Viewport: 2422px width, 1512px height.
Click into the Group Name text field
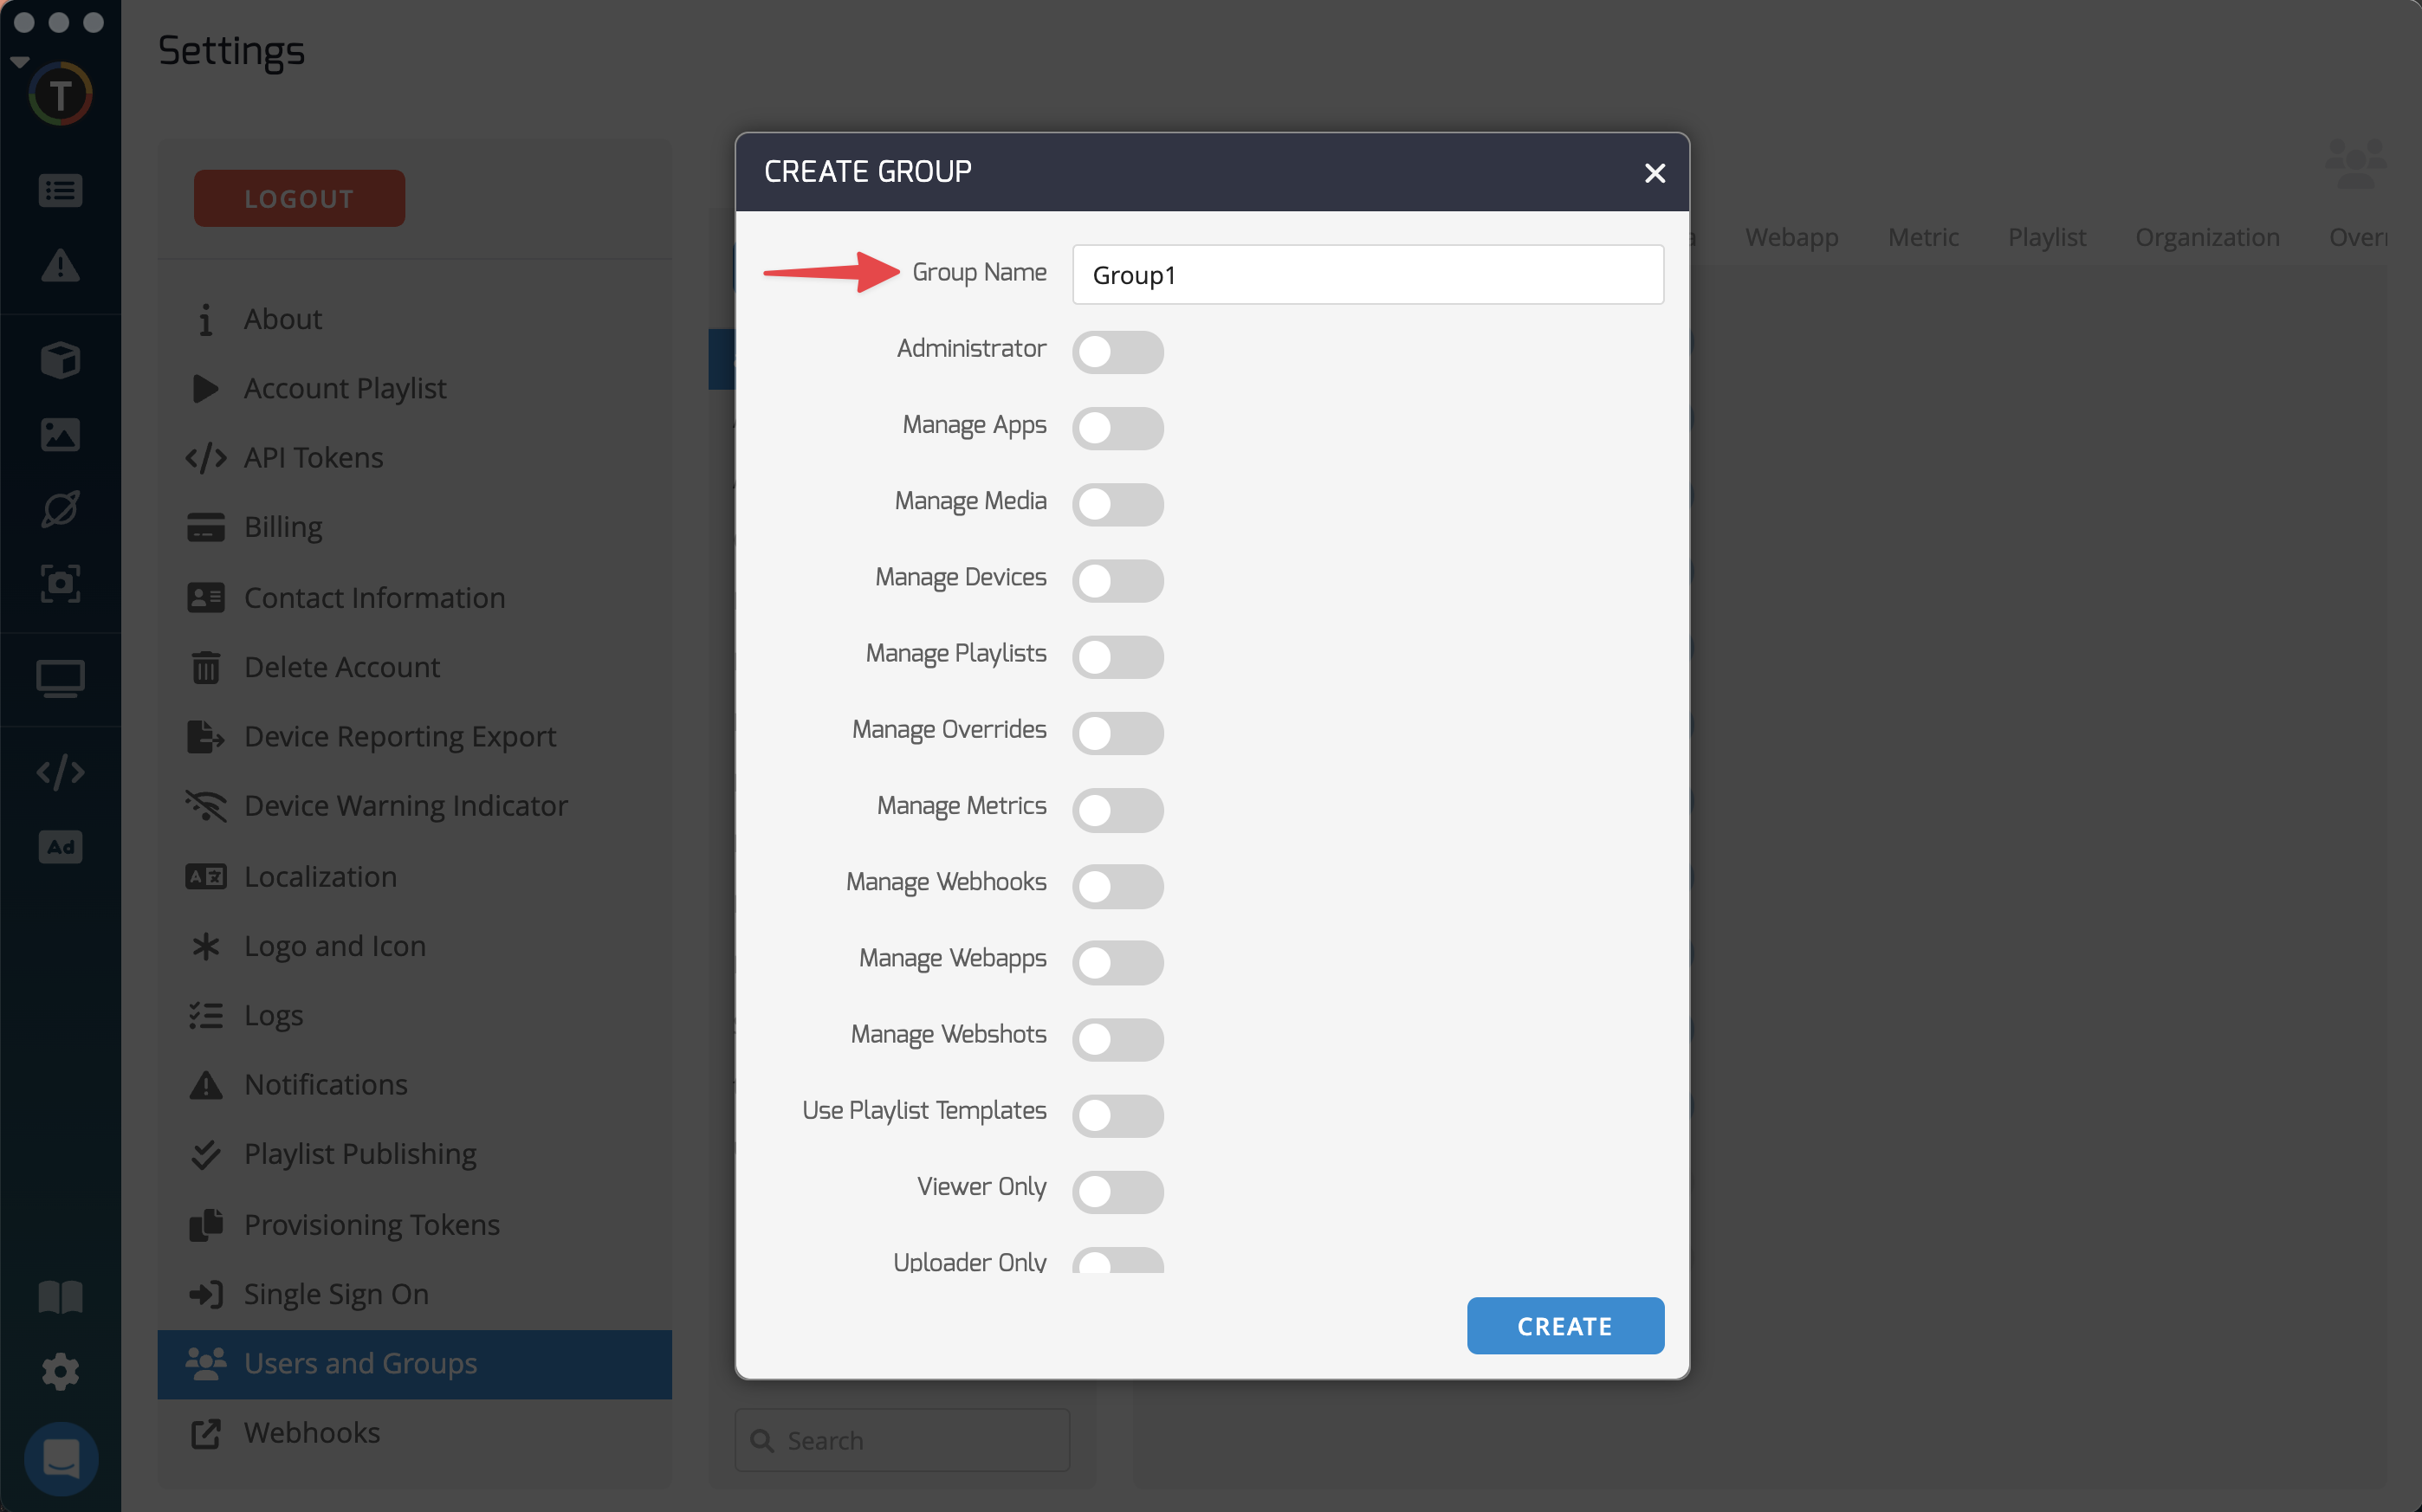(1367, 275)
